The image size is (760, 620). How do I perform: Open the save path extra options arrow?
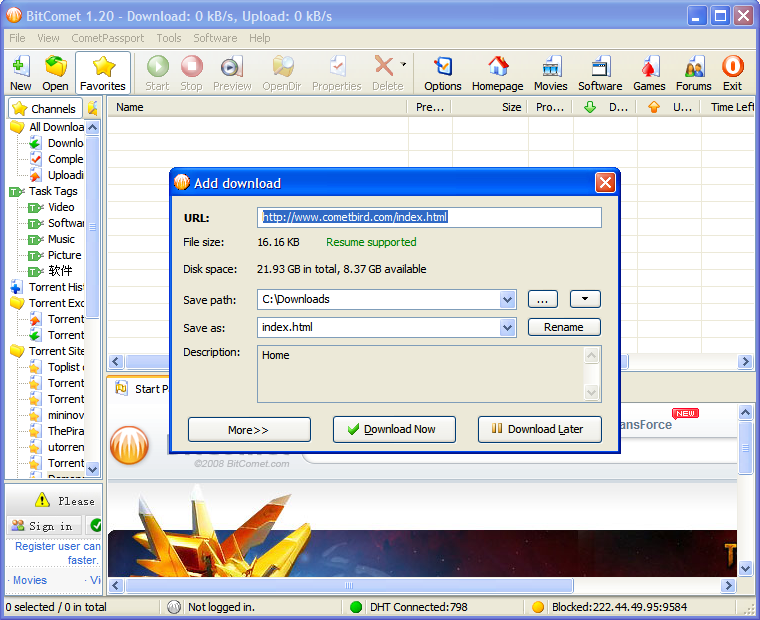click(x=585, y=299)
